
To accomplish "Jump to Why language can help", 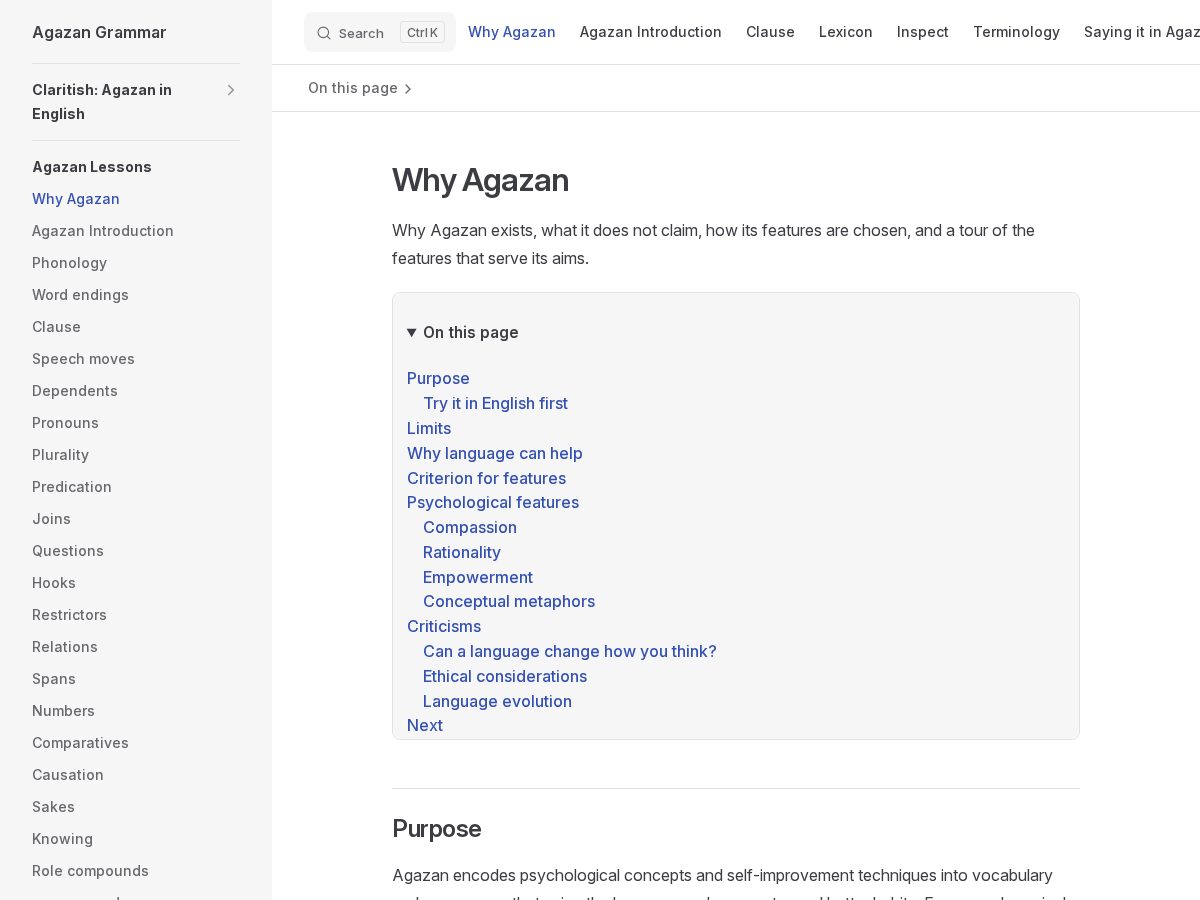I will 495,453.
